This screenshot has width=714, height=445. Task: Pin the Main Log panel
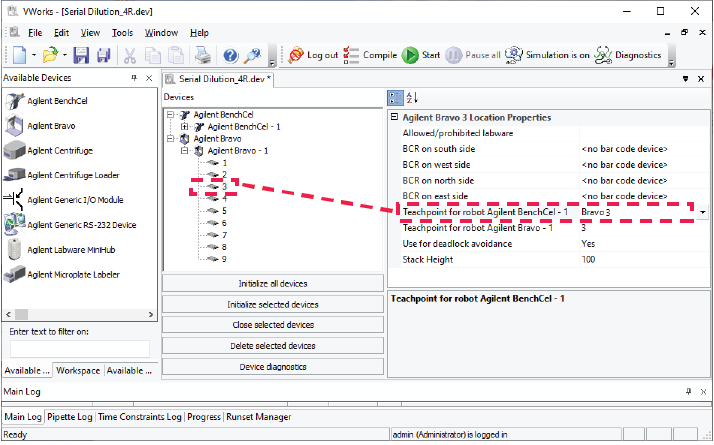point(688,391)
